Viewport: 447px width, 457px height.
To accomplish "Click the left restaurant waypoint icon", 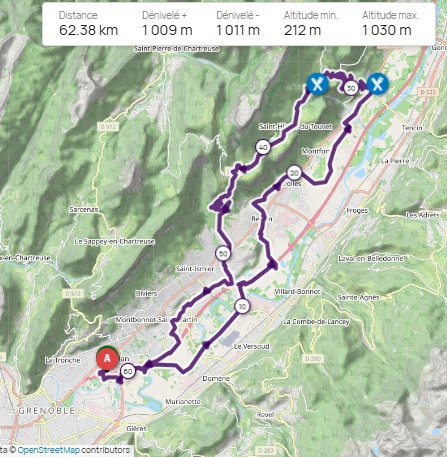I will [x=317, y=84].
